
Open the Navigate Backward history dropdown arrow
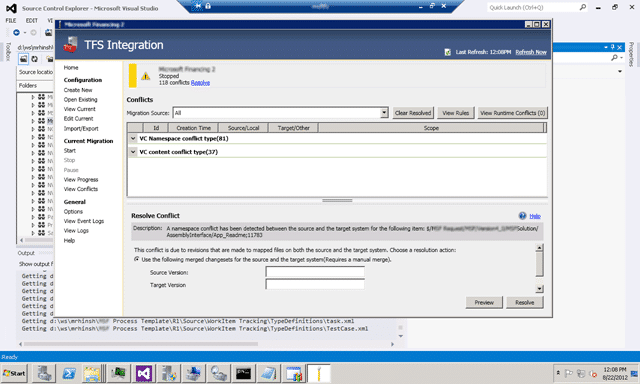25,33
